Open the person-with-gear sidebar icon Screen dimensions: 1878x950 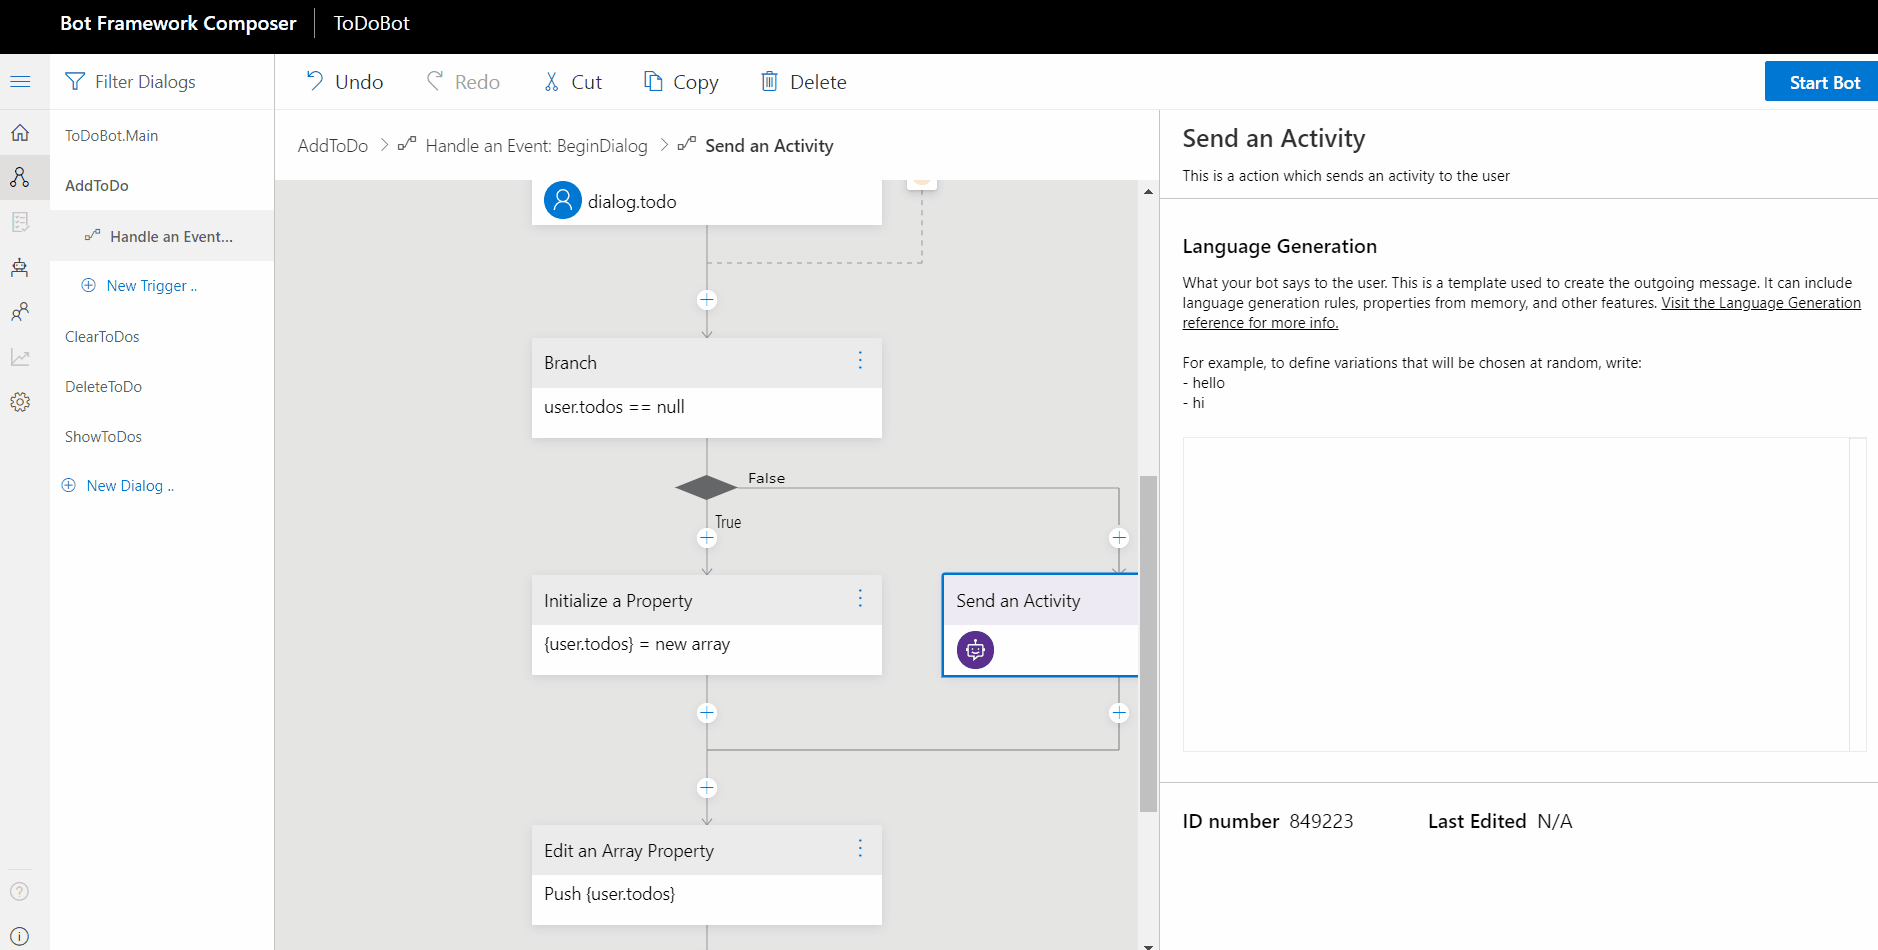coord(20,312)
